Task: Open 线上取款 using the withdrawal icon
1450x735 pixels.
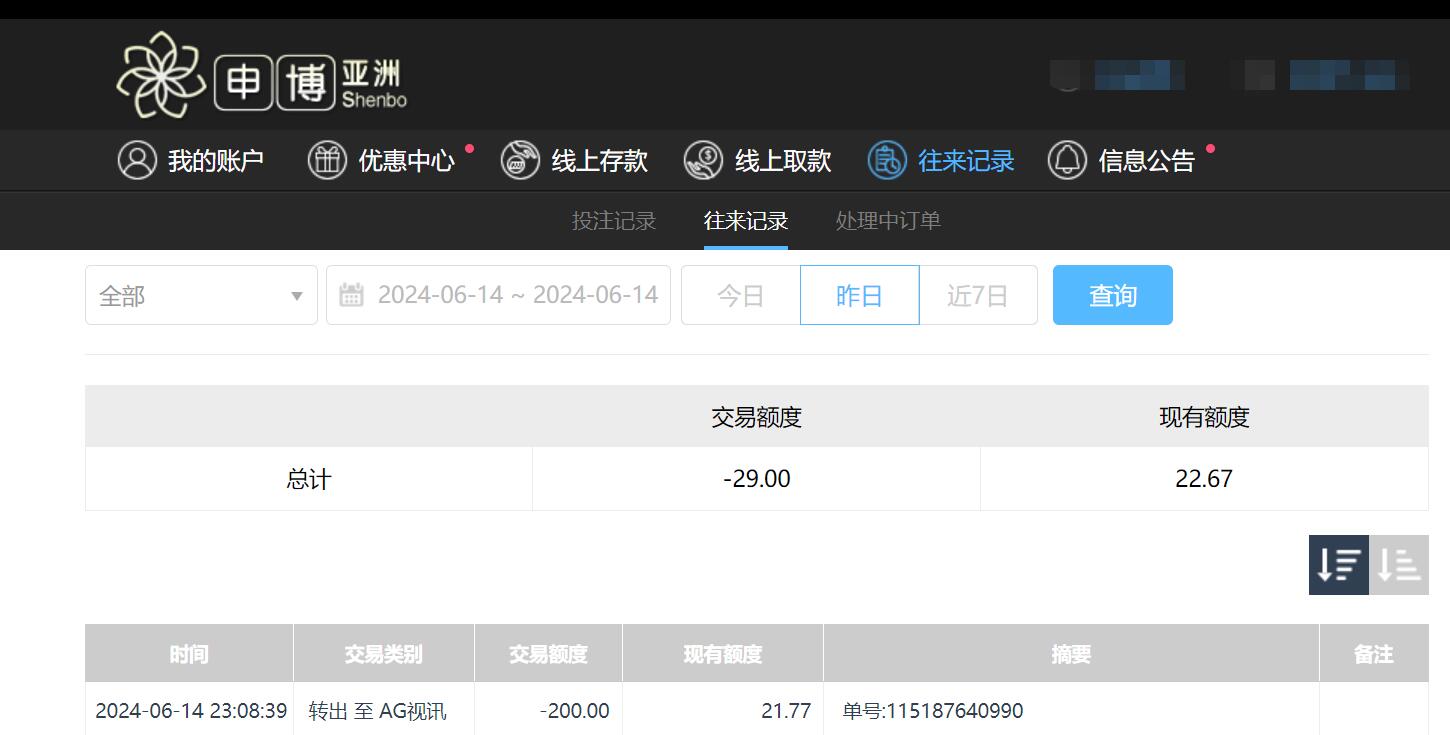Action: [x=703, y=160]
